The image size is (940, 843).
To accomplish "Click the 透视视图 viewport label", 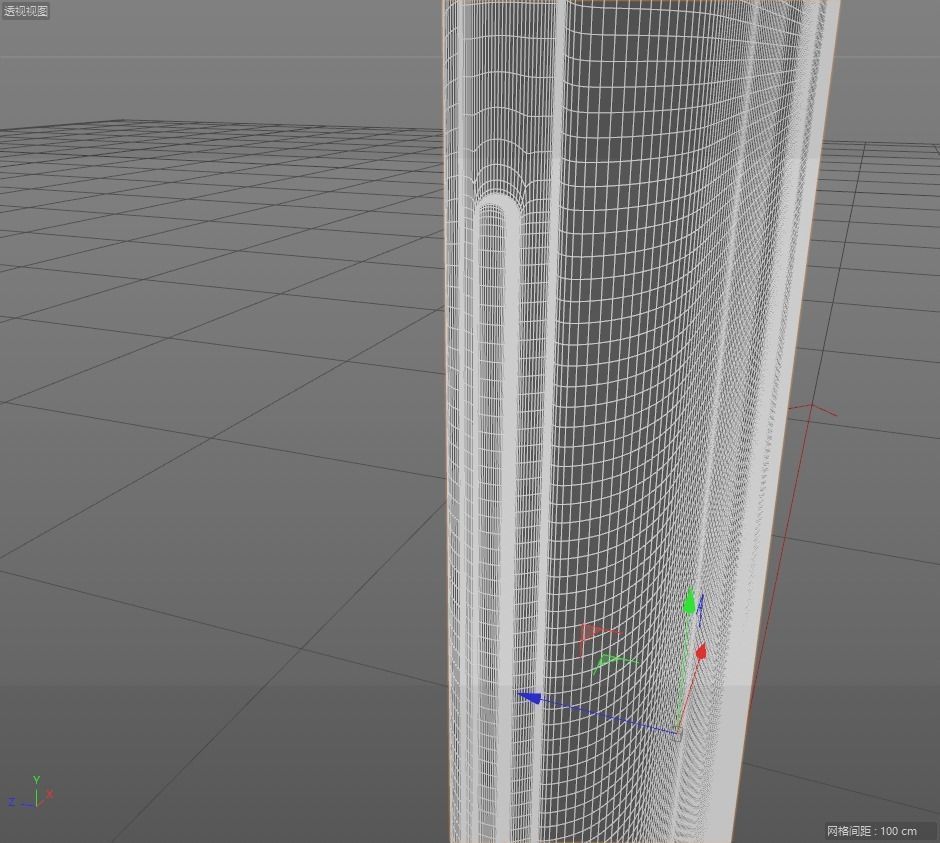I will 25,11.
